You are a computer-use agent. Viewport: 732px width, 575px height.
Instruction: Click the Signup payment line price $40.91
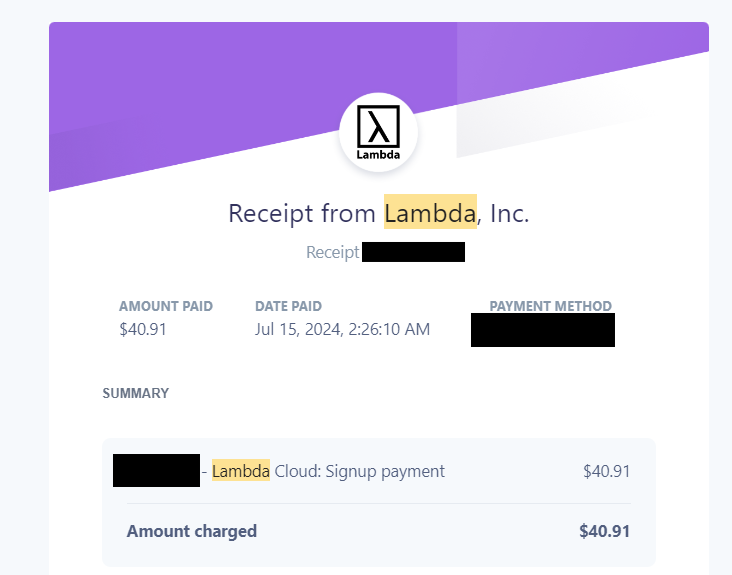click(606, 471)
